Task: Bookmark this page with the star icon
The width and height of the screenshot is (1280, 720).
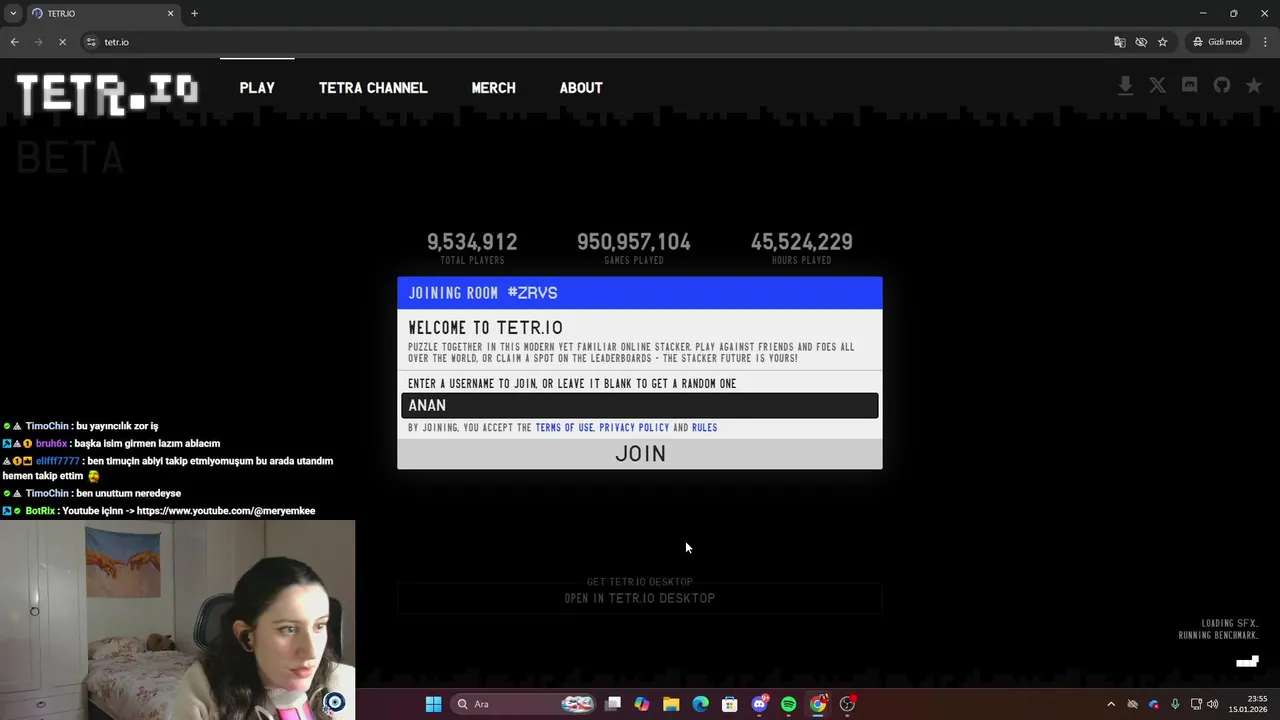Action: tap(1162, 42)
